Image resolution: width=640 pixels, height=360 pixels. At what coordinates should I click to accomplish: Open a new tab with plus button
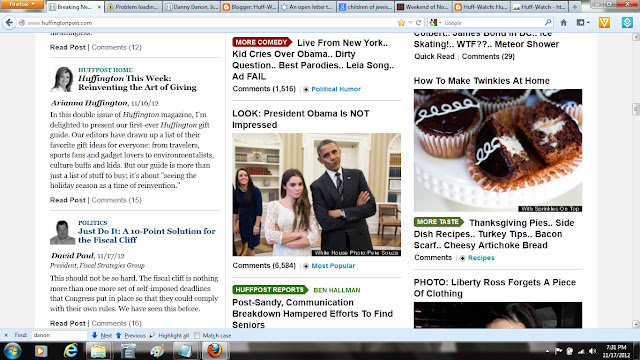point(575,7)
